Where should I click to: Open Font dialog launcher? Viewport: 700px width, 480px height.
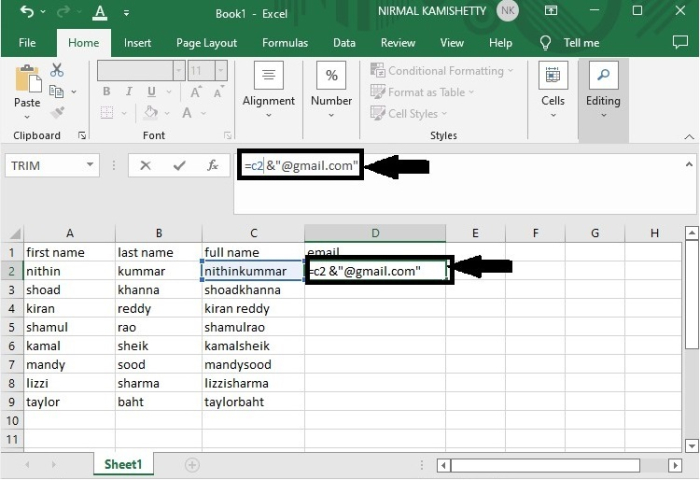pos(228,135)
